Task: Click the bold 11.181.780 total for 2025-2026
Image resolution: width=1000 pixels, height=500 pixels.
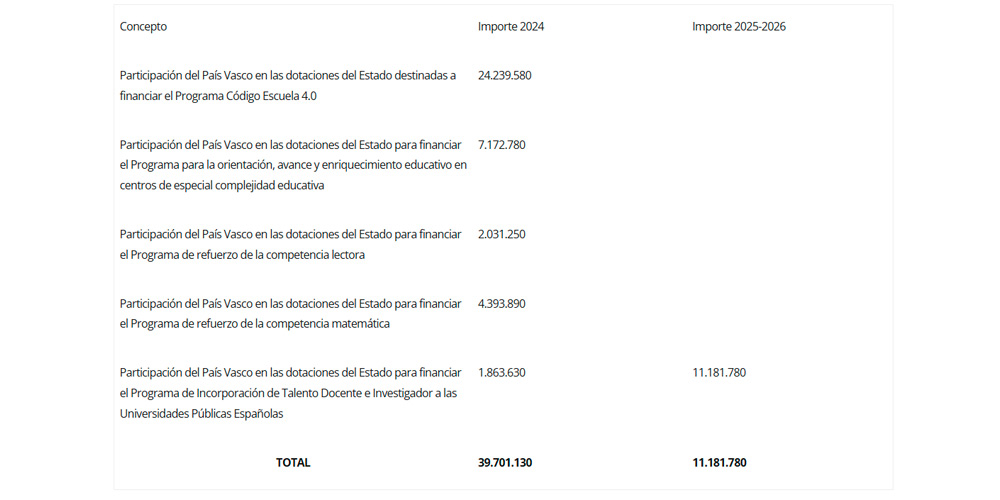Action: pyautogui.click(x=719, y=463)
